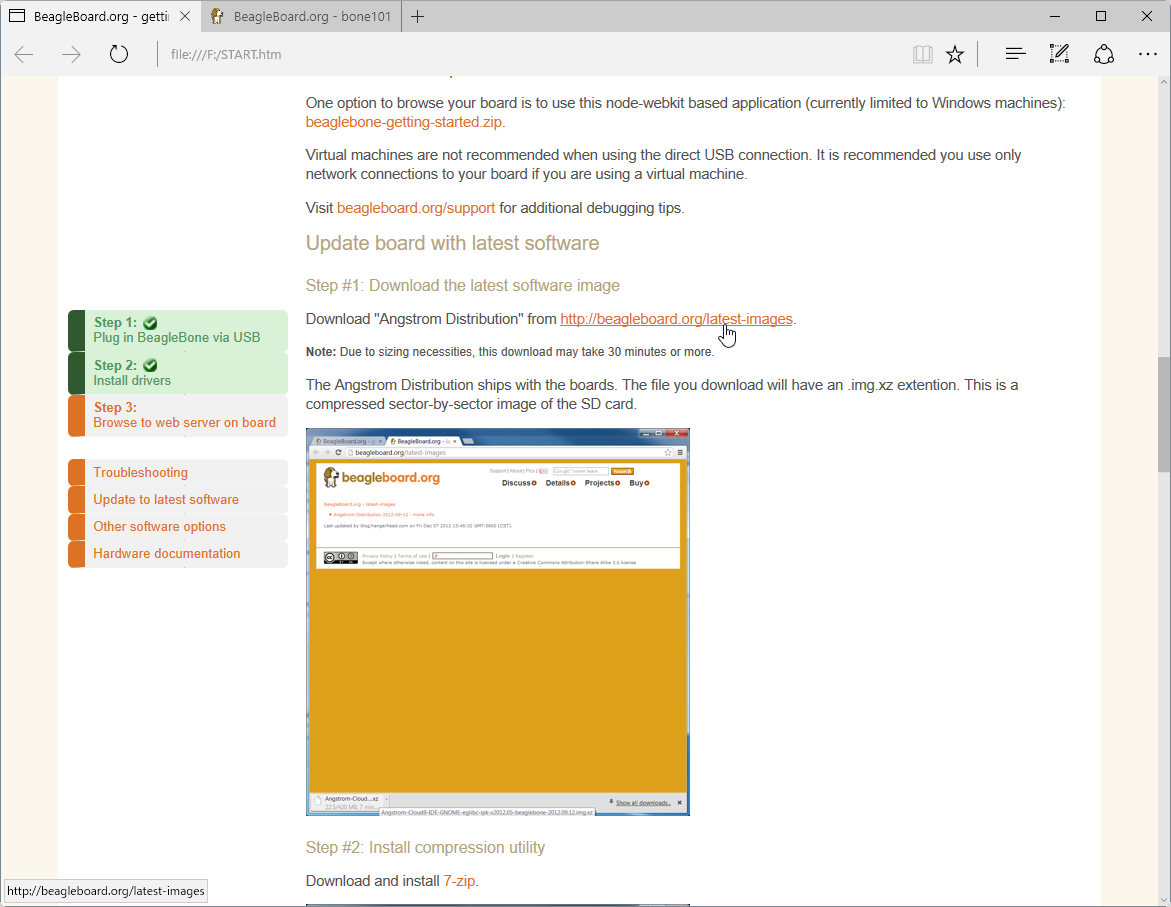
Task: Click the scrollbar up arrow
Action: pyautogui.click(x=1164, y=81)
